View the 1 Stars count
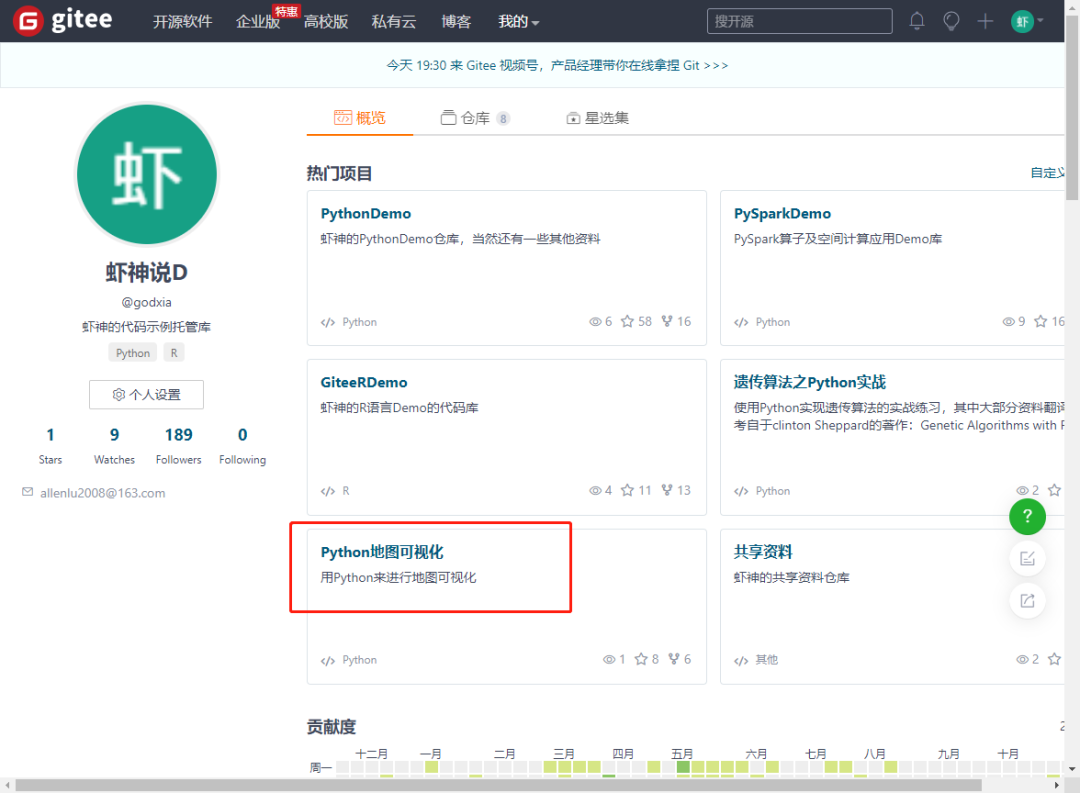Image resolution: width=1080 pixels, height=793 pixels. click(50, 446)
